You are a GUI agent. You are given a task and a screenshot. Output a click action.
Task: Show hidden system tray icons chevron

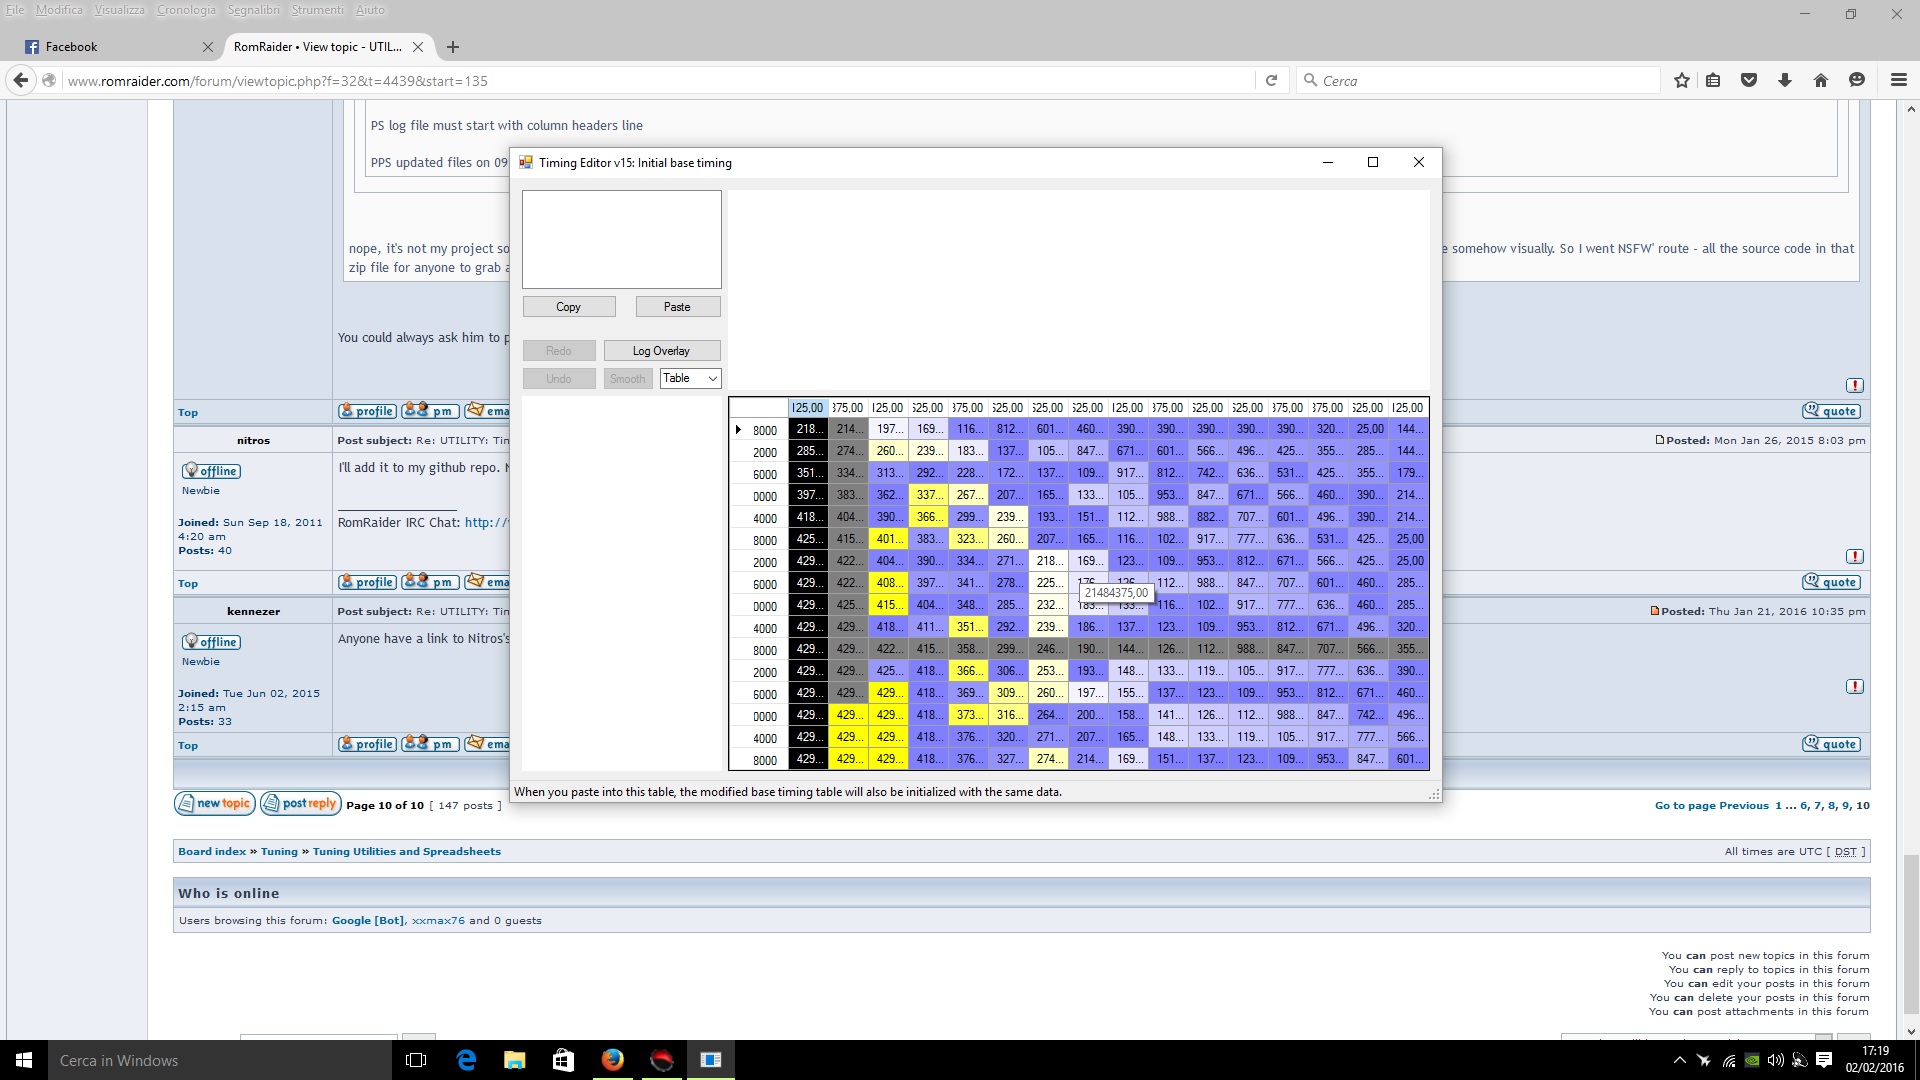(1679, 1060)
